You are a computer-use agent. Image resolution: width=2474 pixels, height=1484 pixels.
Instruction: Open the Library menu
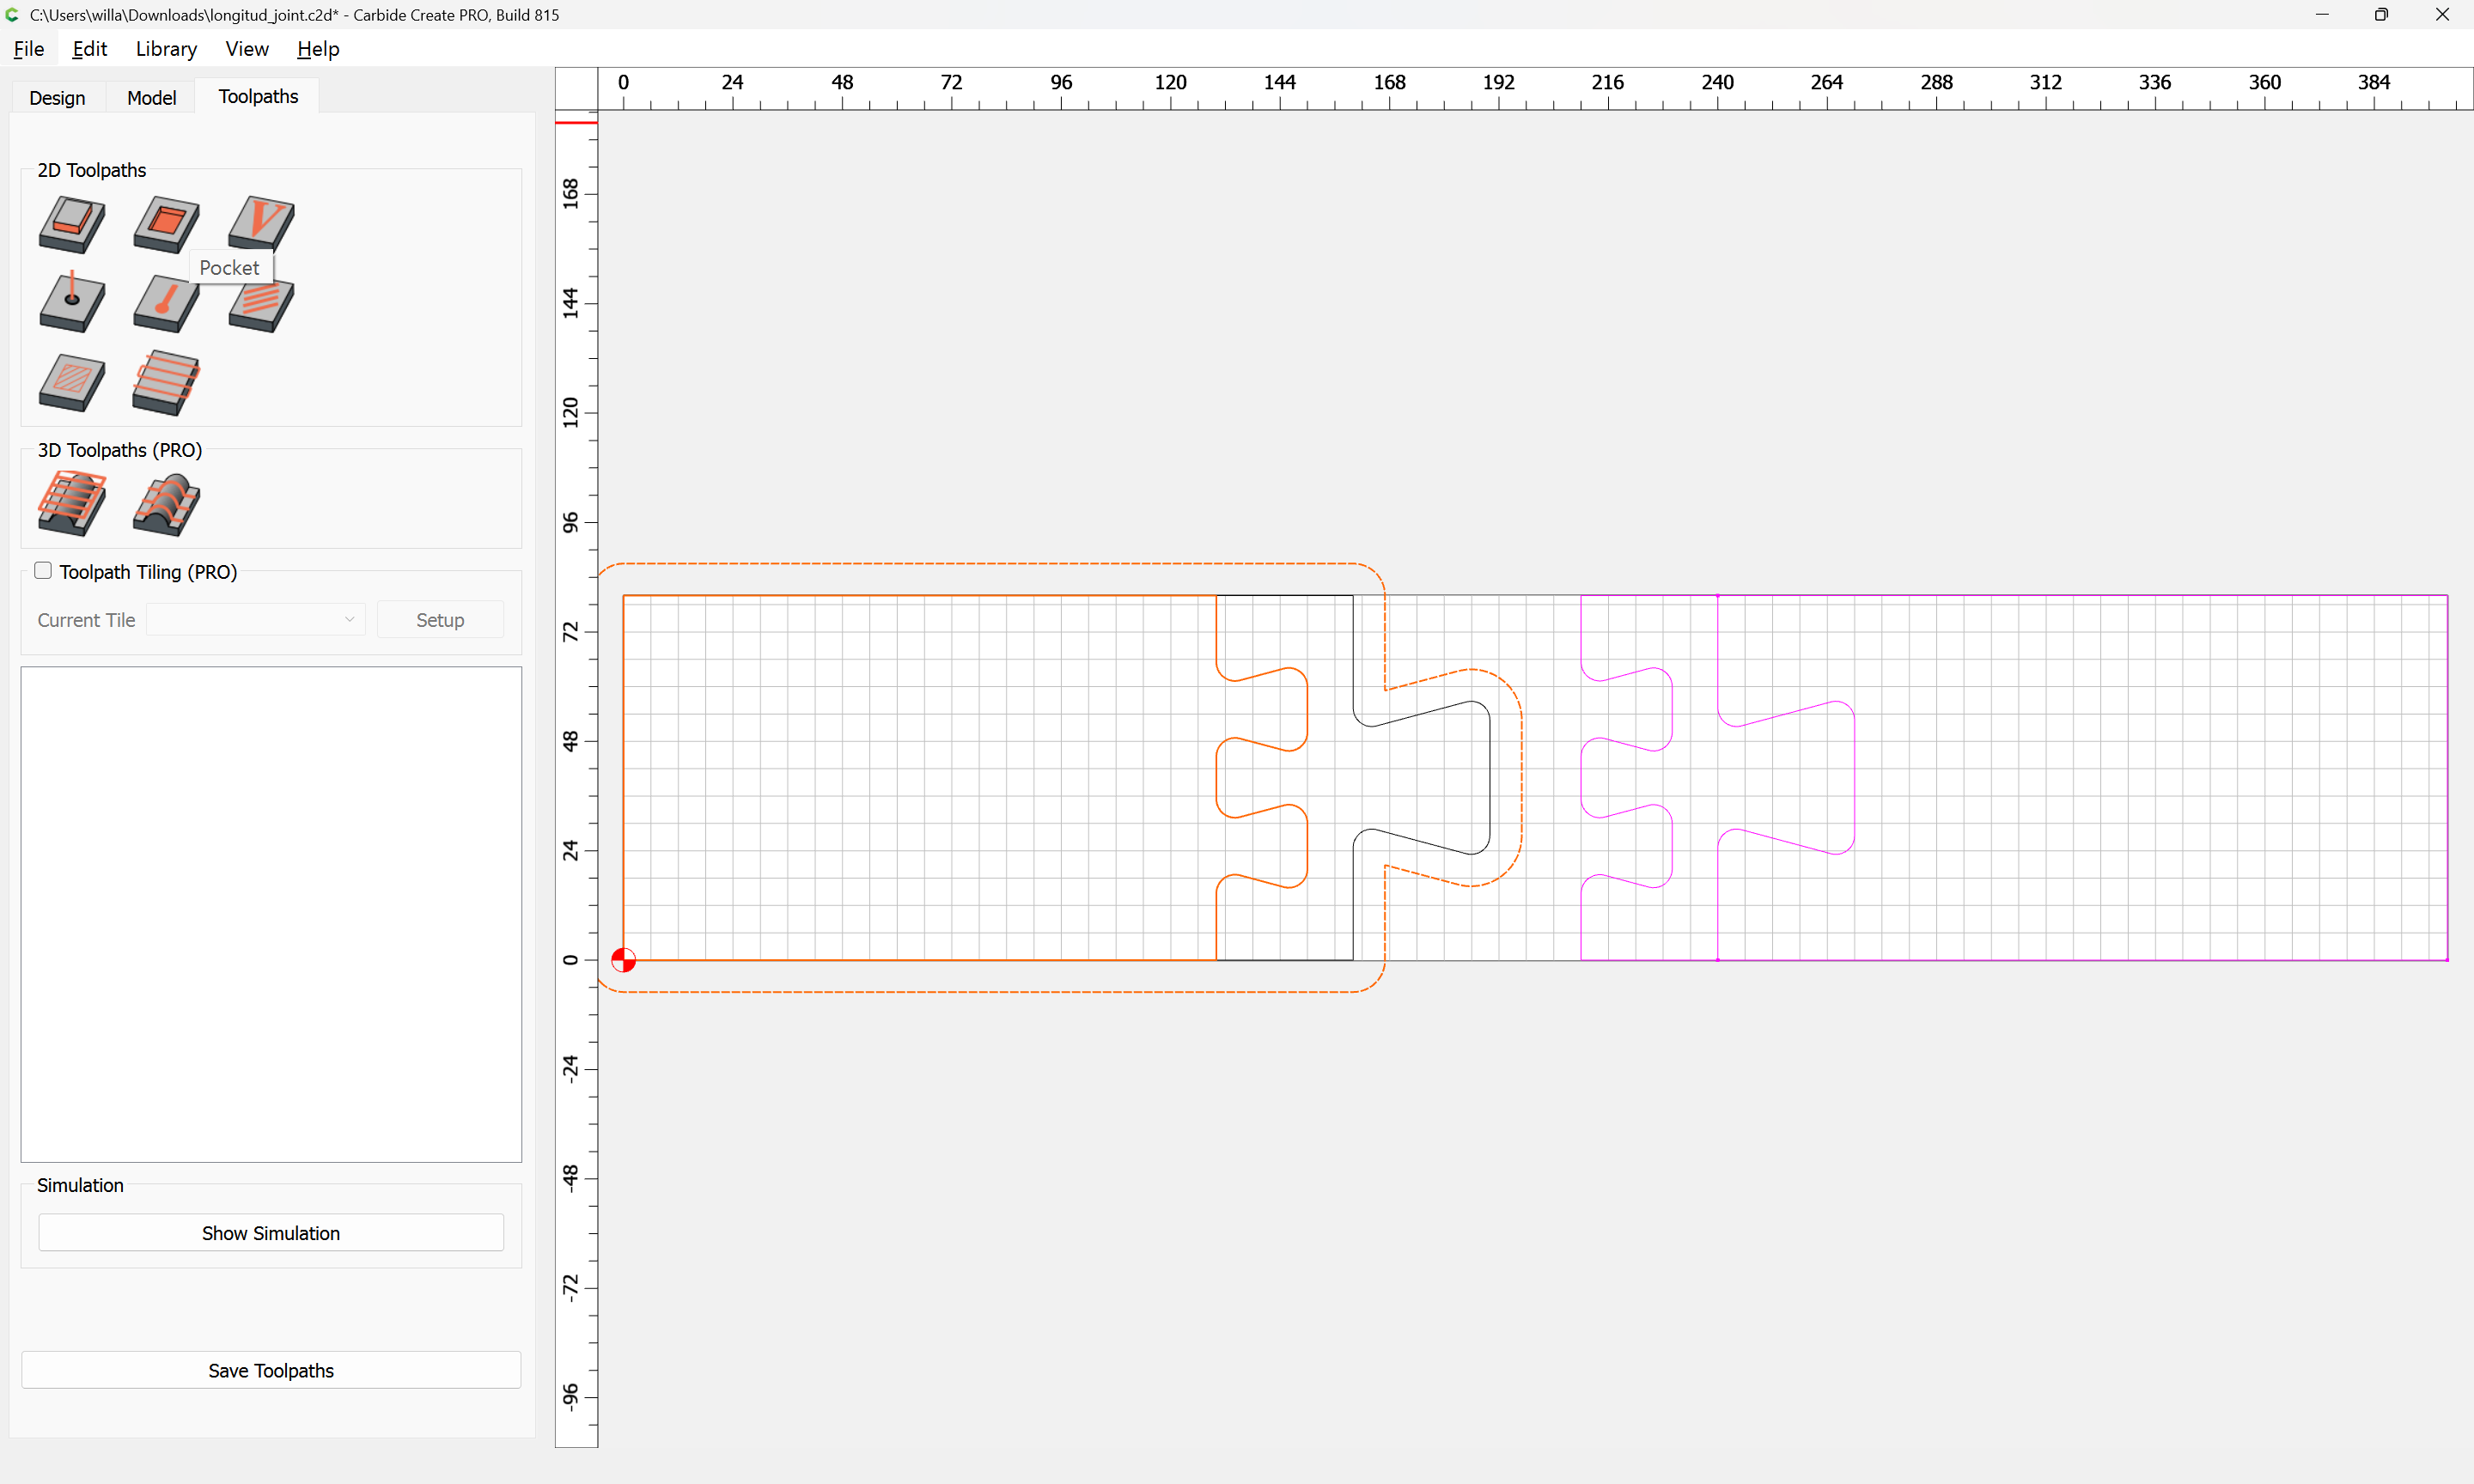[x=166, y=49]
